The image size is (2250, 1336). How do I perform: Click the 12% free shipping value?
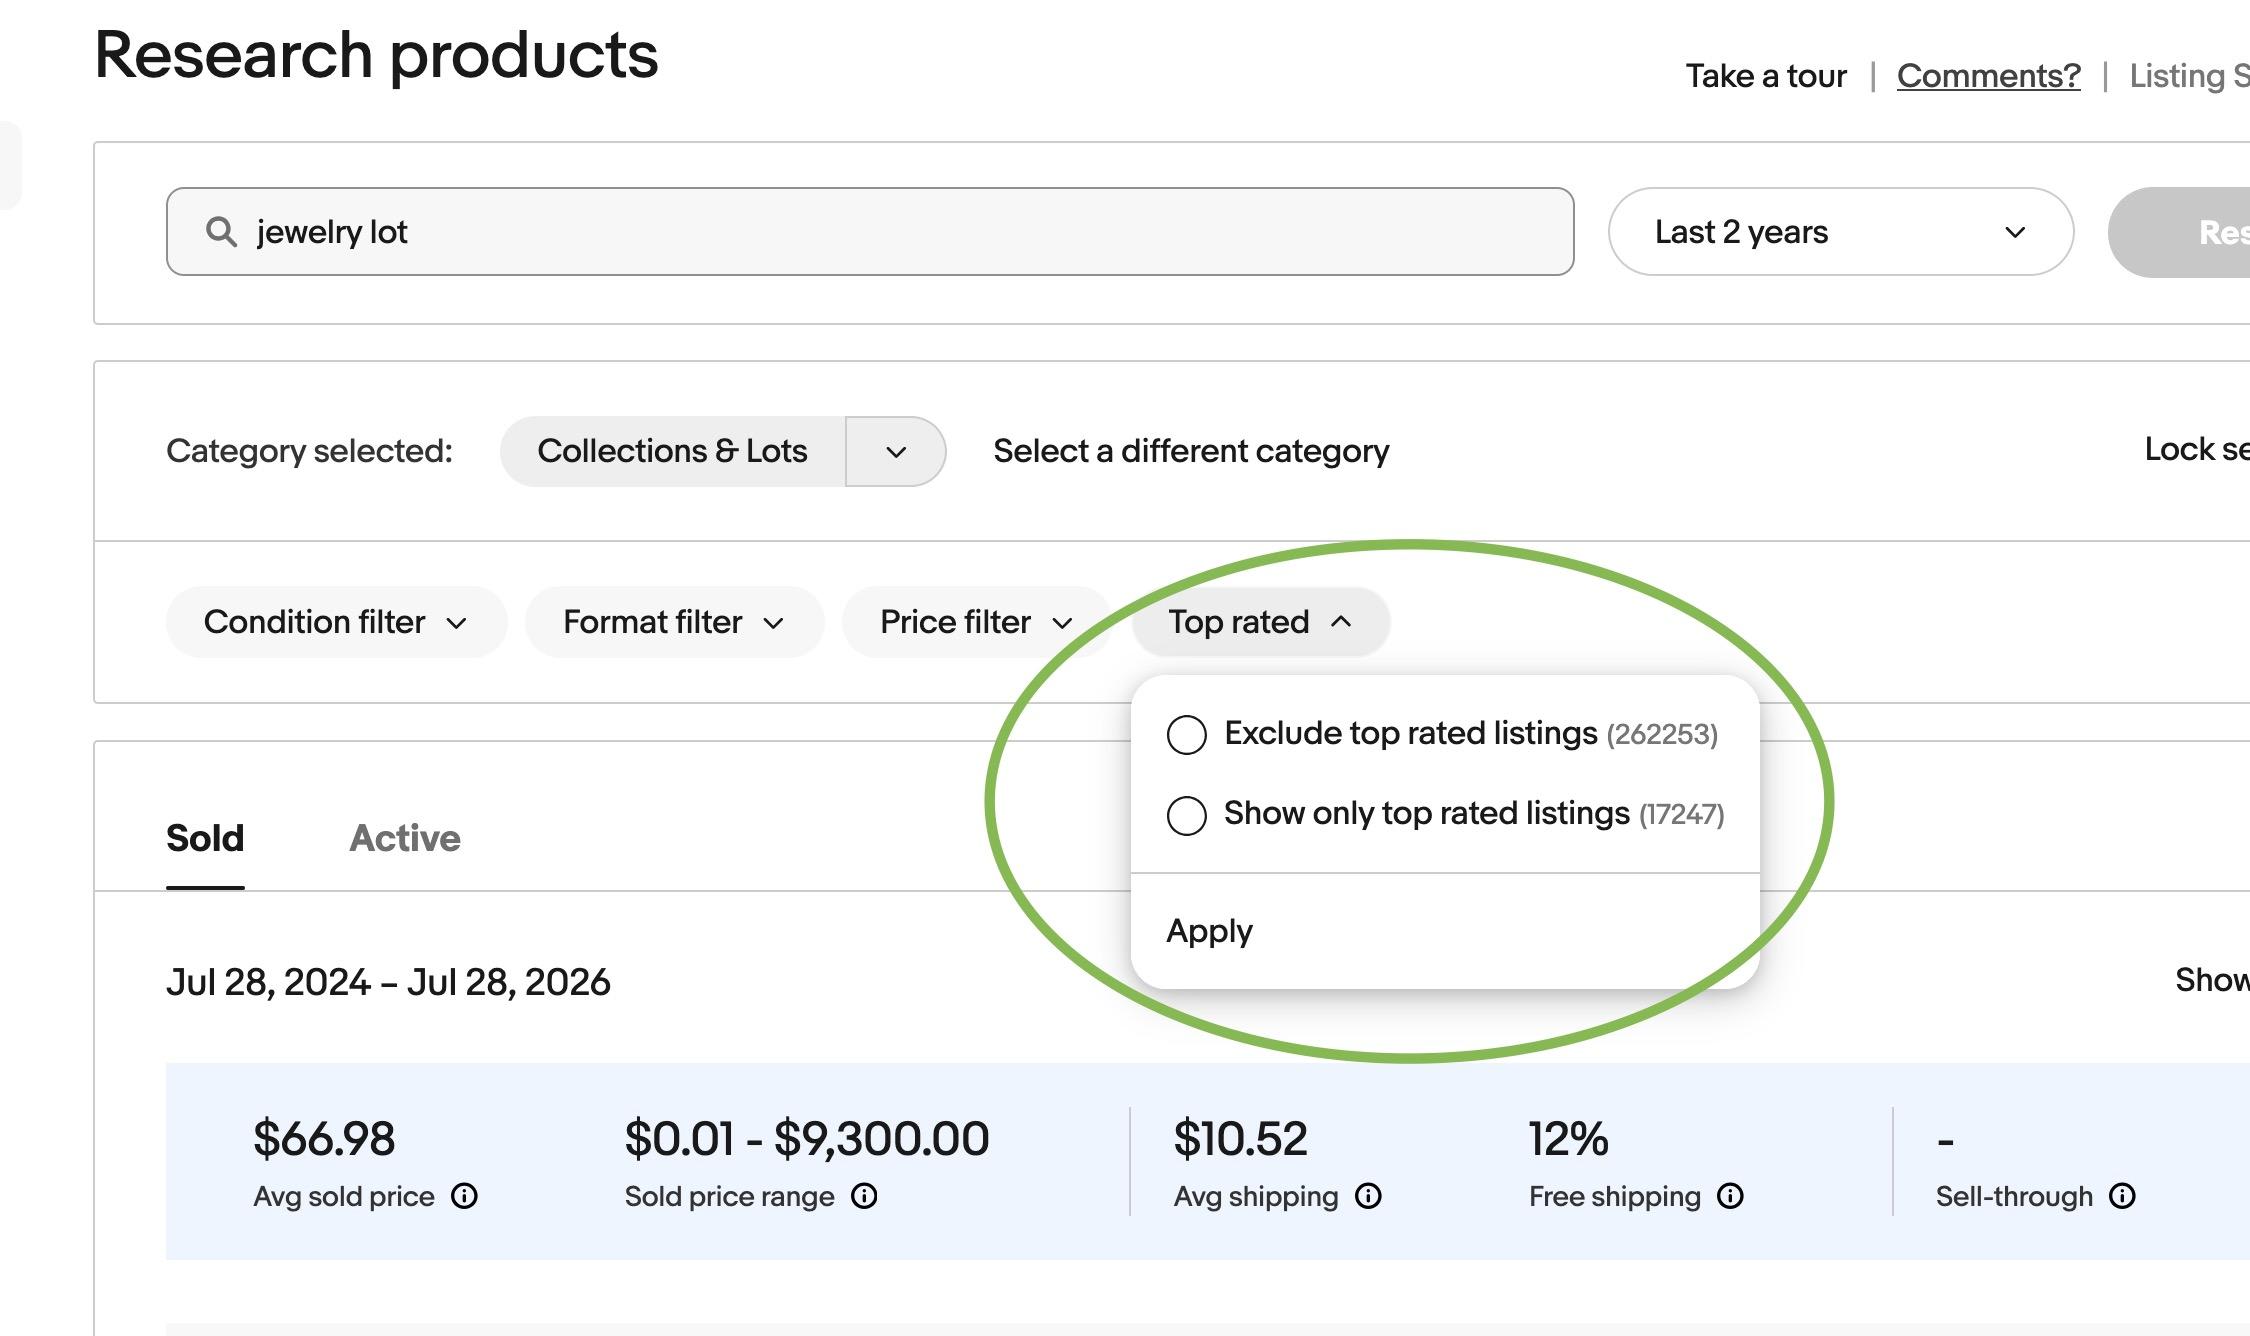point(1568,1139)
